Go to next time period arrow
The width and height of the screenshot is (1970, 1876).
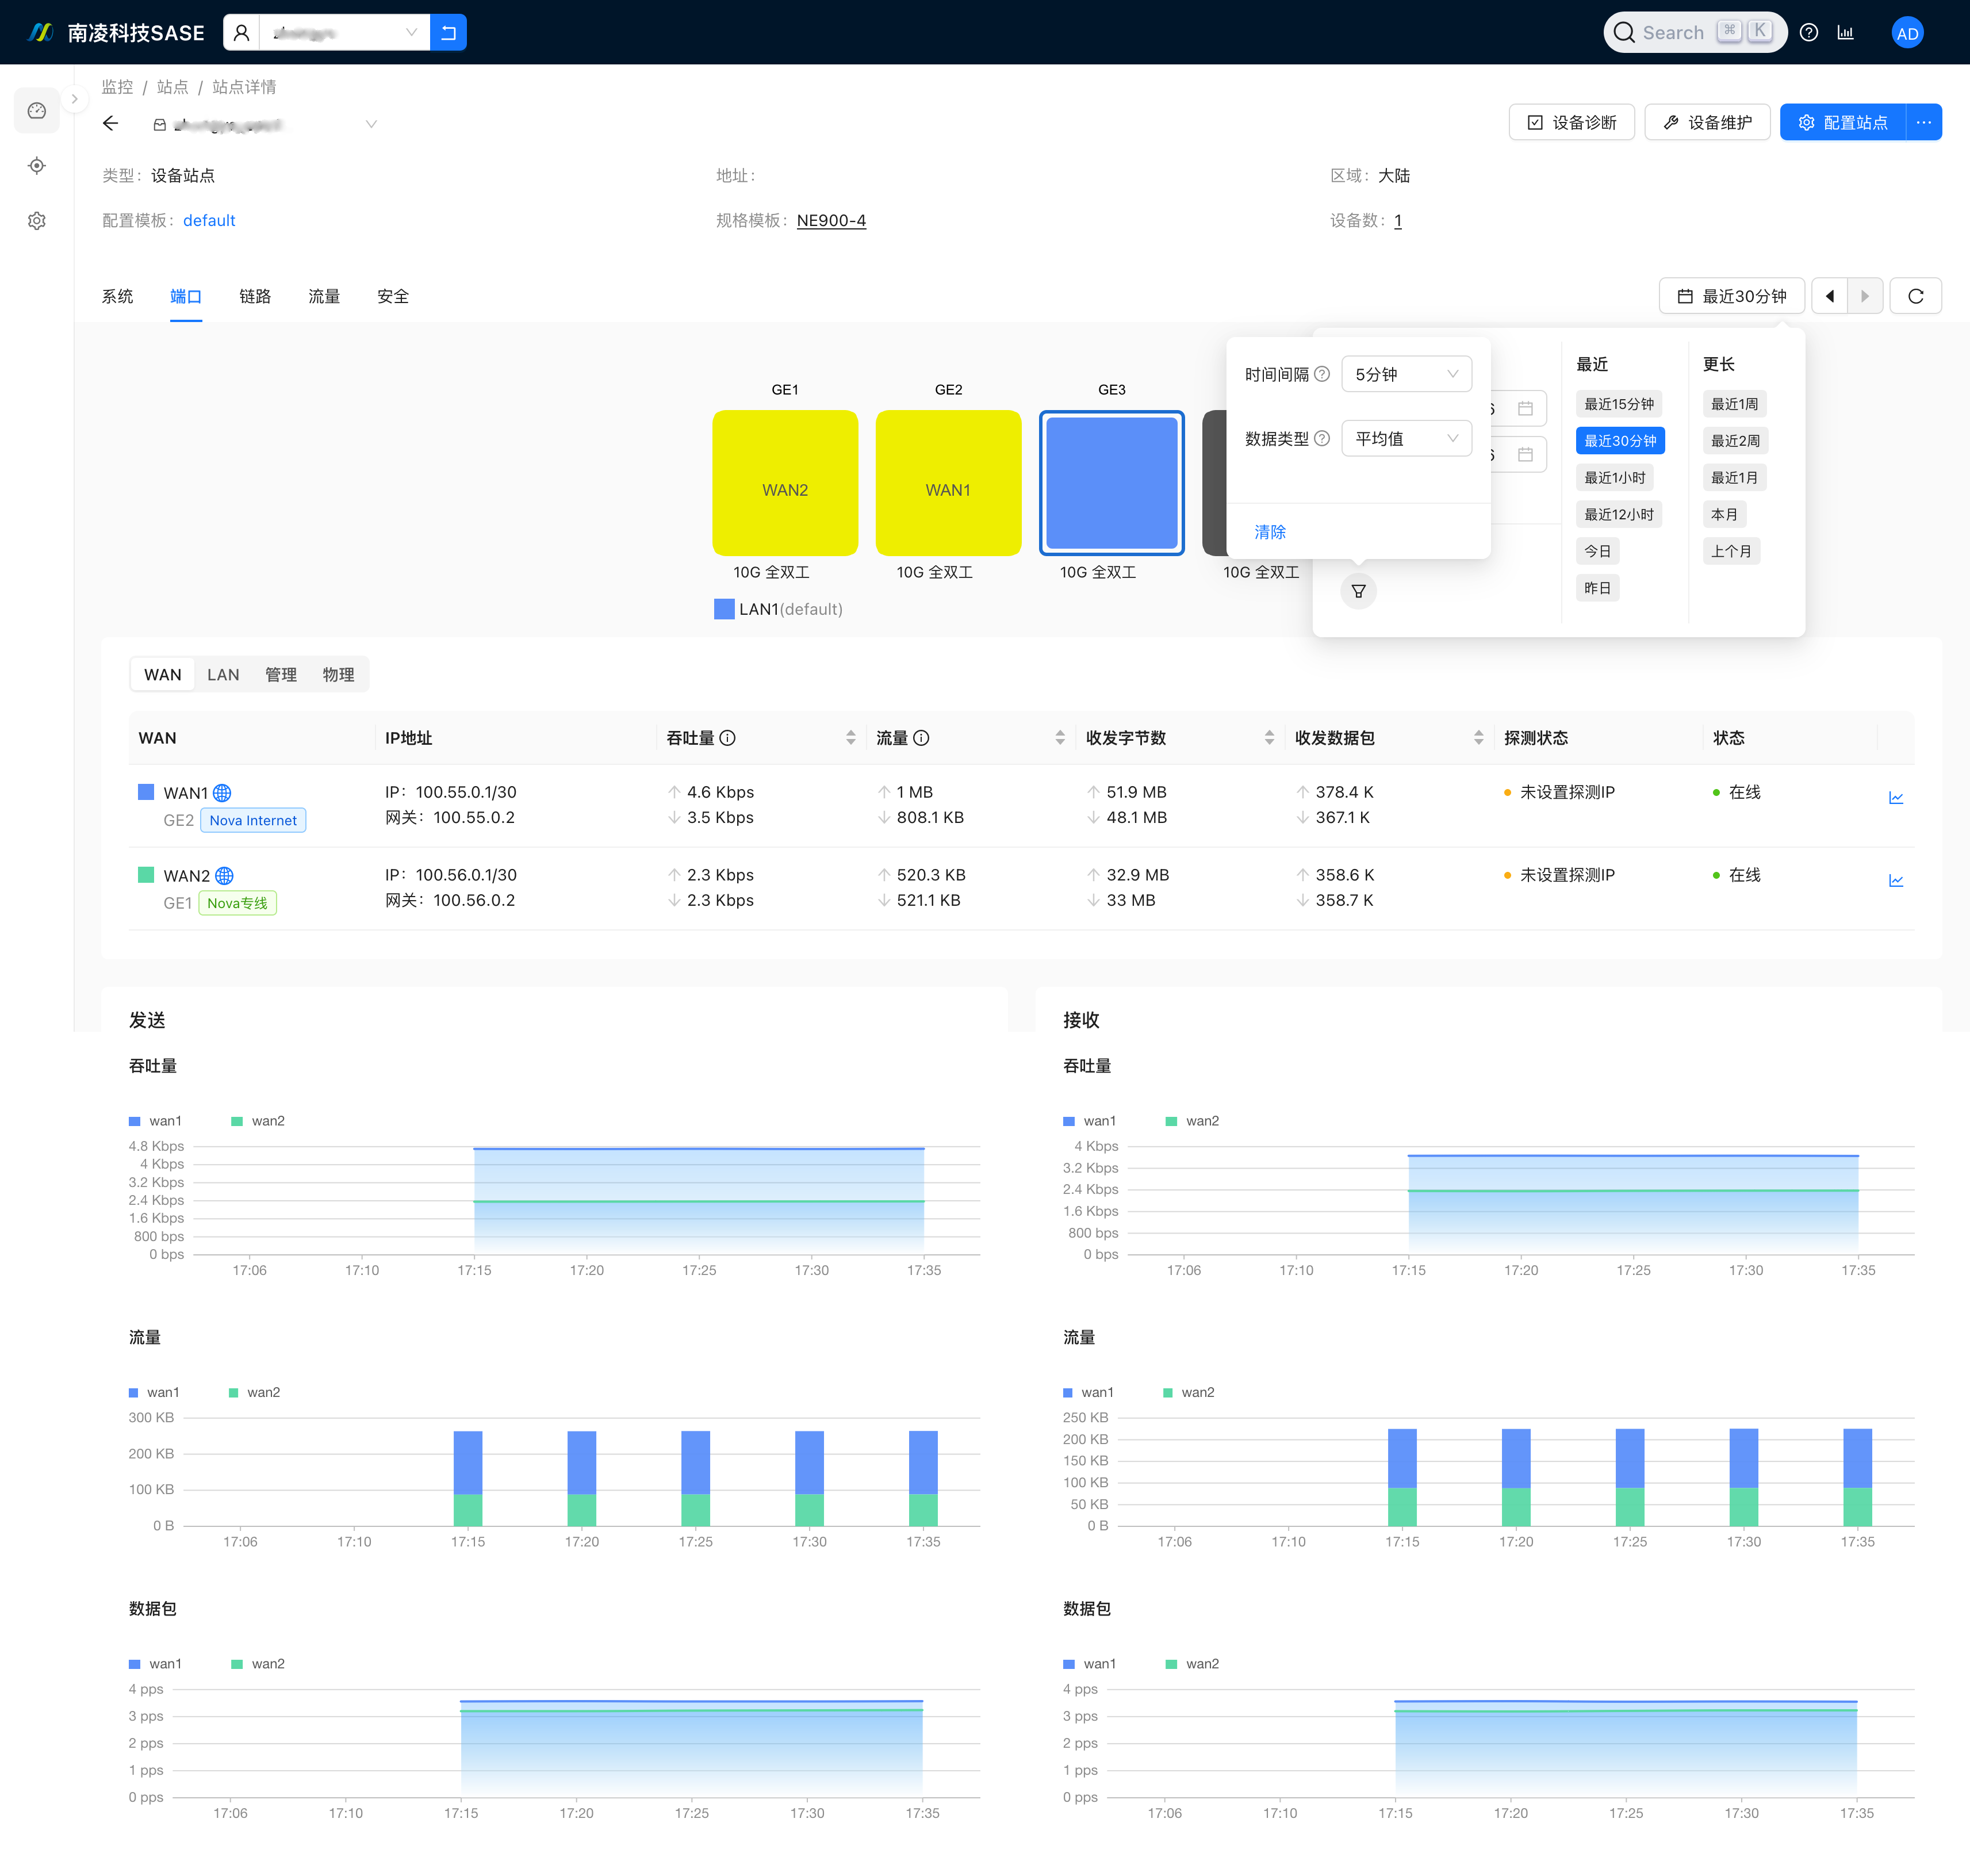tap(1865, 296)
